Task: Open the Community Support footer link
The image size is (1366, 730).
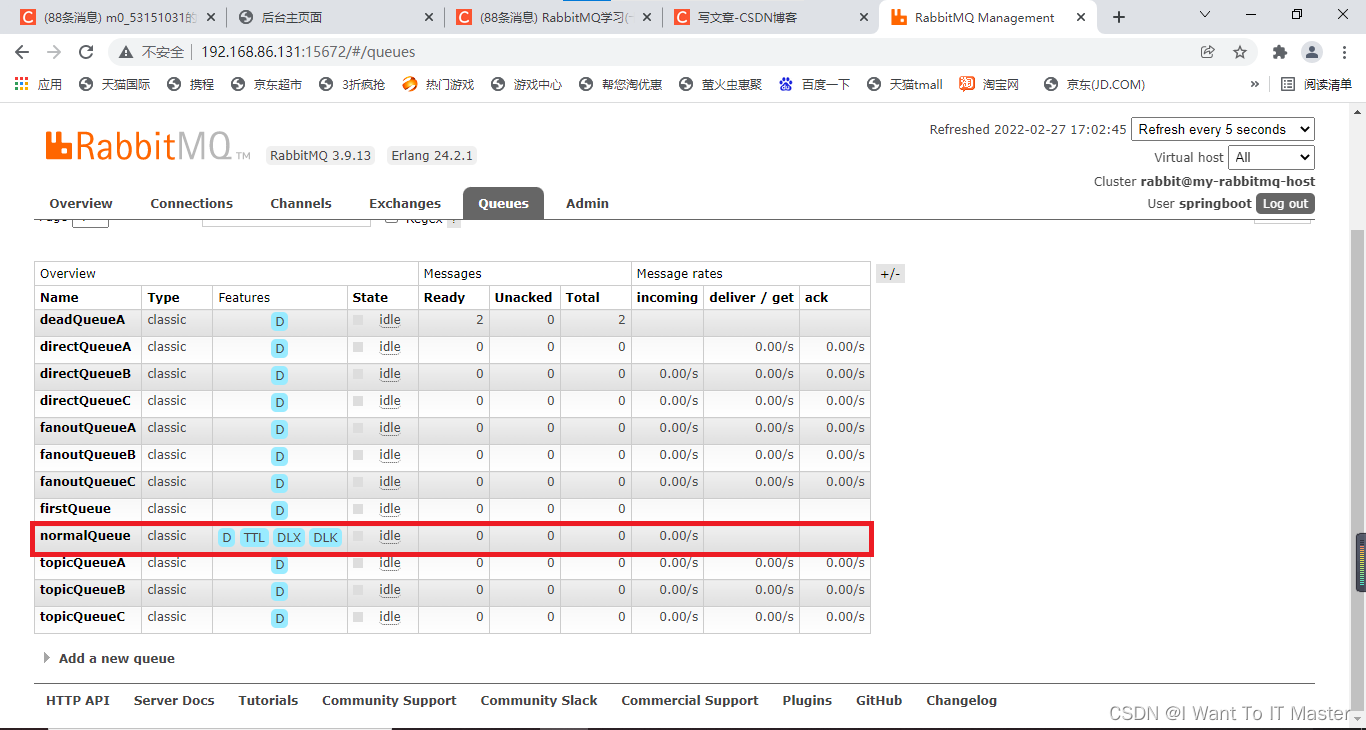Action: 389,700
